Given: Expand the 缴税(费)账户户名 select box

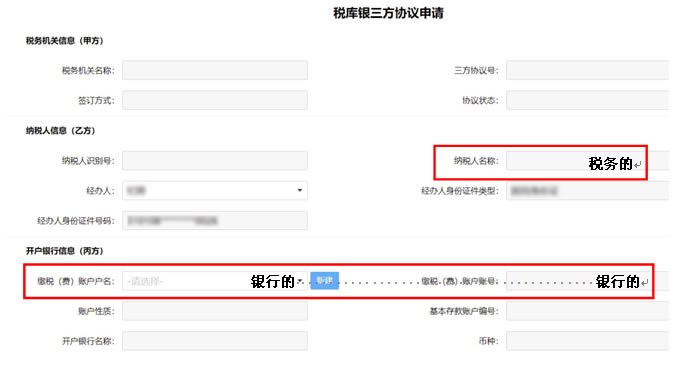Looking at the screenshot, I should point(215,281).
